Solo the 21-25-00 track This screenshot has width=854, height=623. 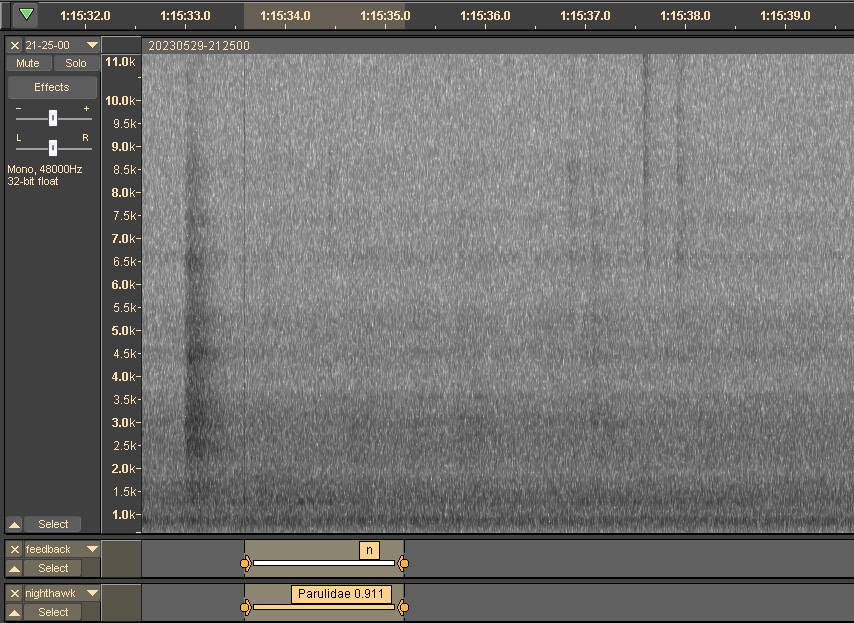(76, 63)
